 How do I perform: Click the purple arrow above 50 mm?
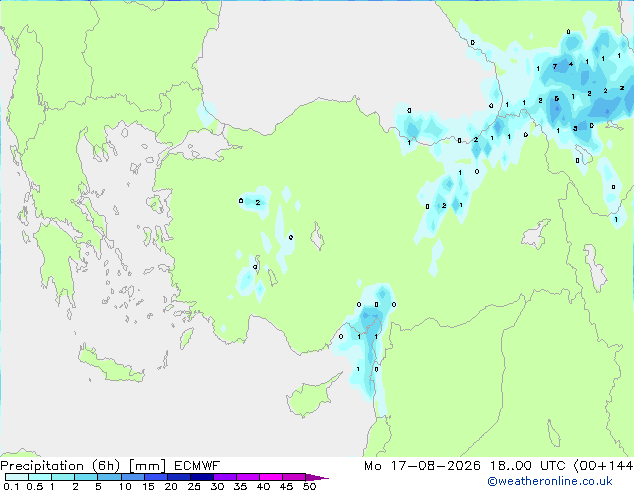(317, 477)
